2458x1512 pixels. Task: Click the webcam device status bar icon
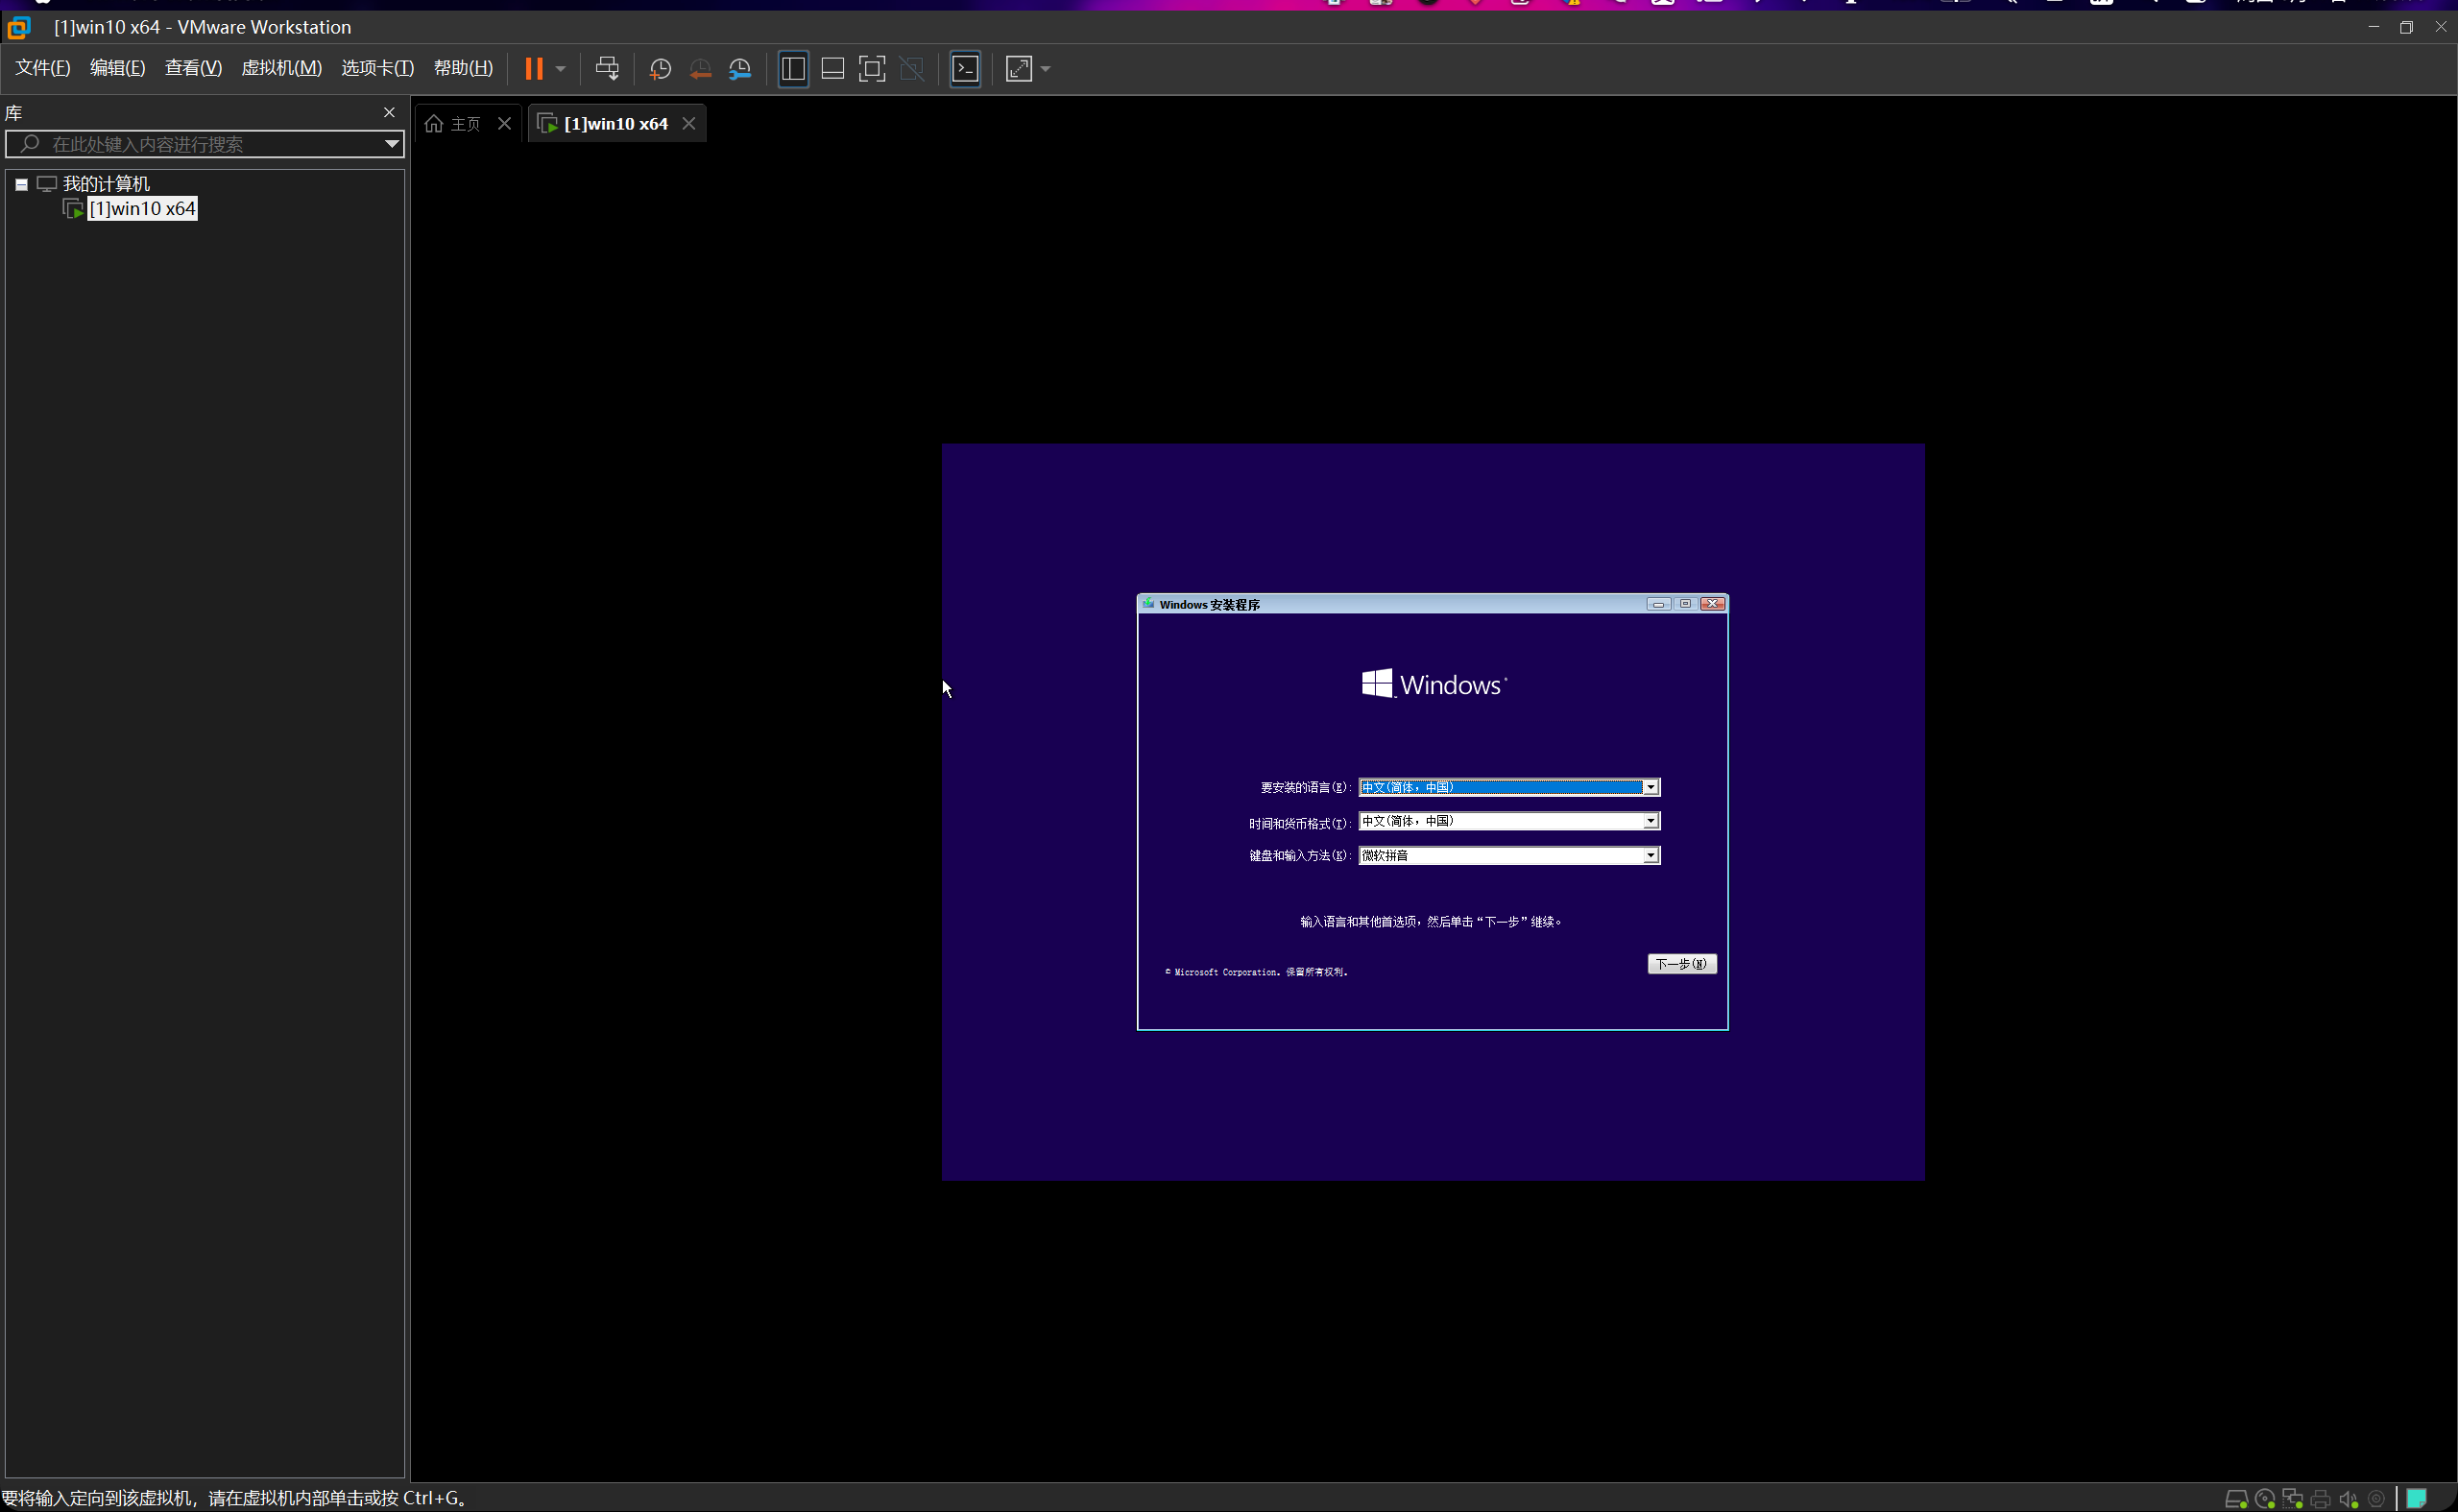click(x=2377, y=1499)
